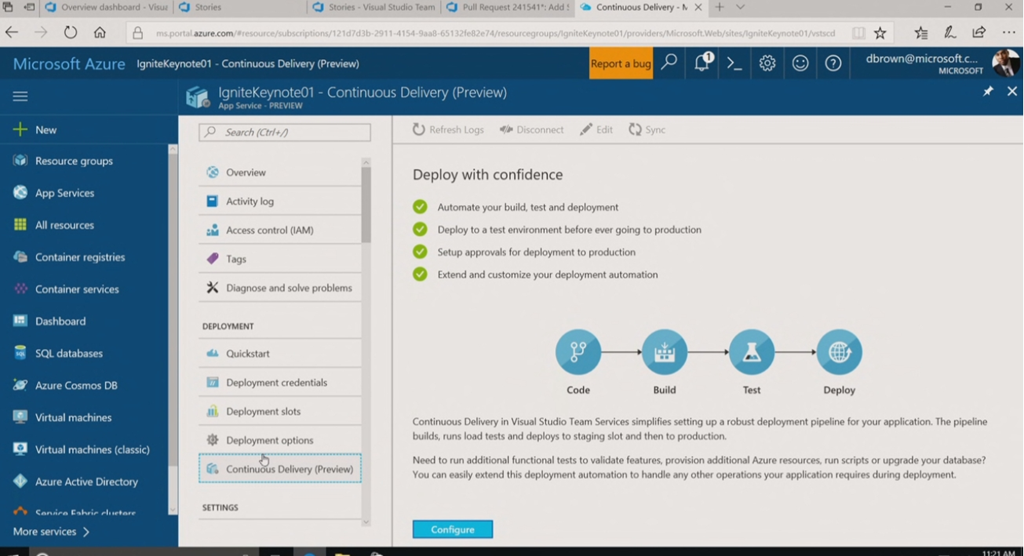
Task: Click the feedback smiley icon
Action: pos(800,63)
